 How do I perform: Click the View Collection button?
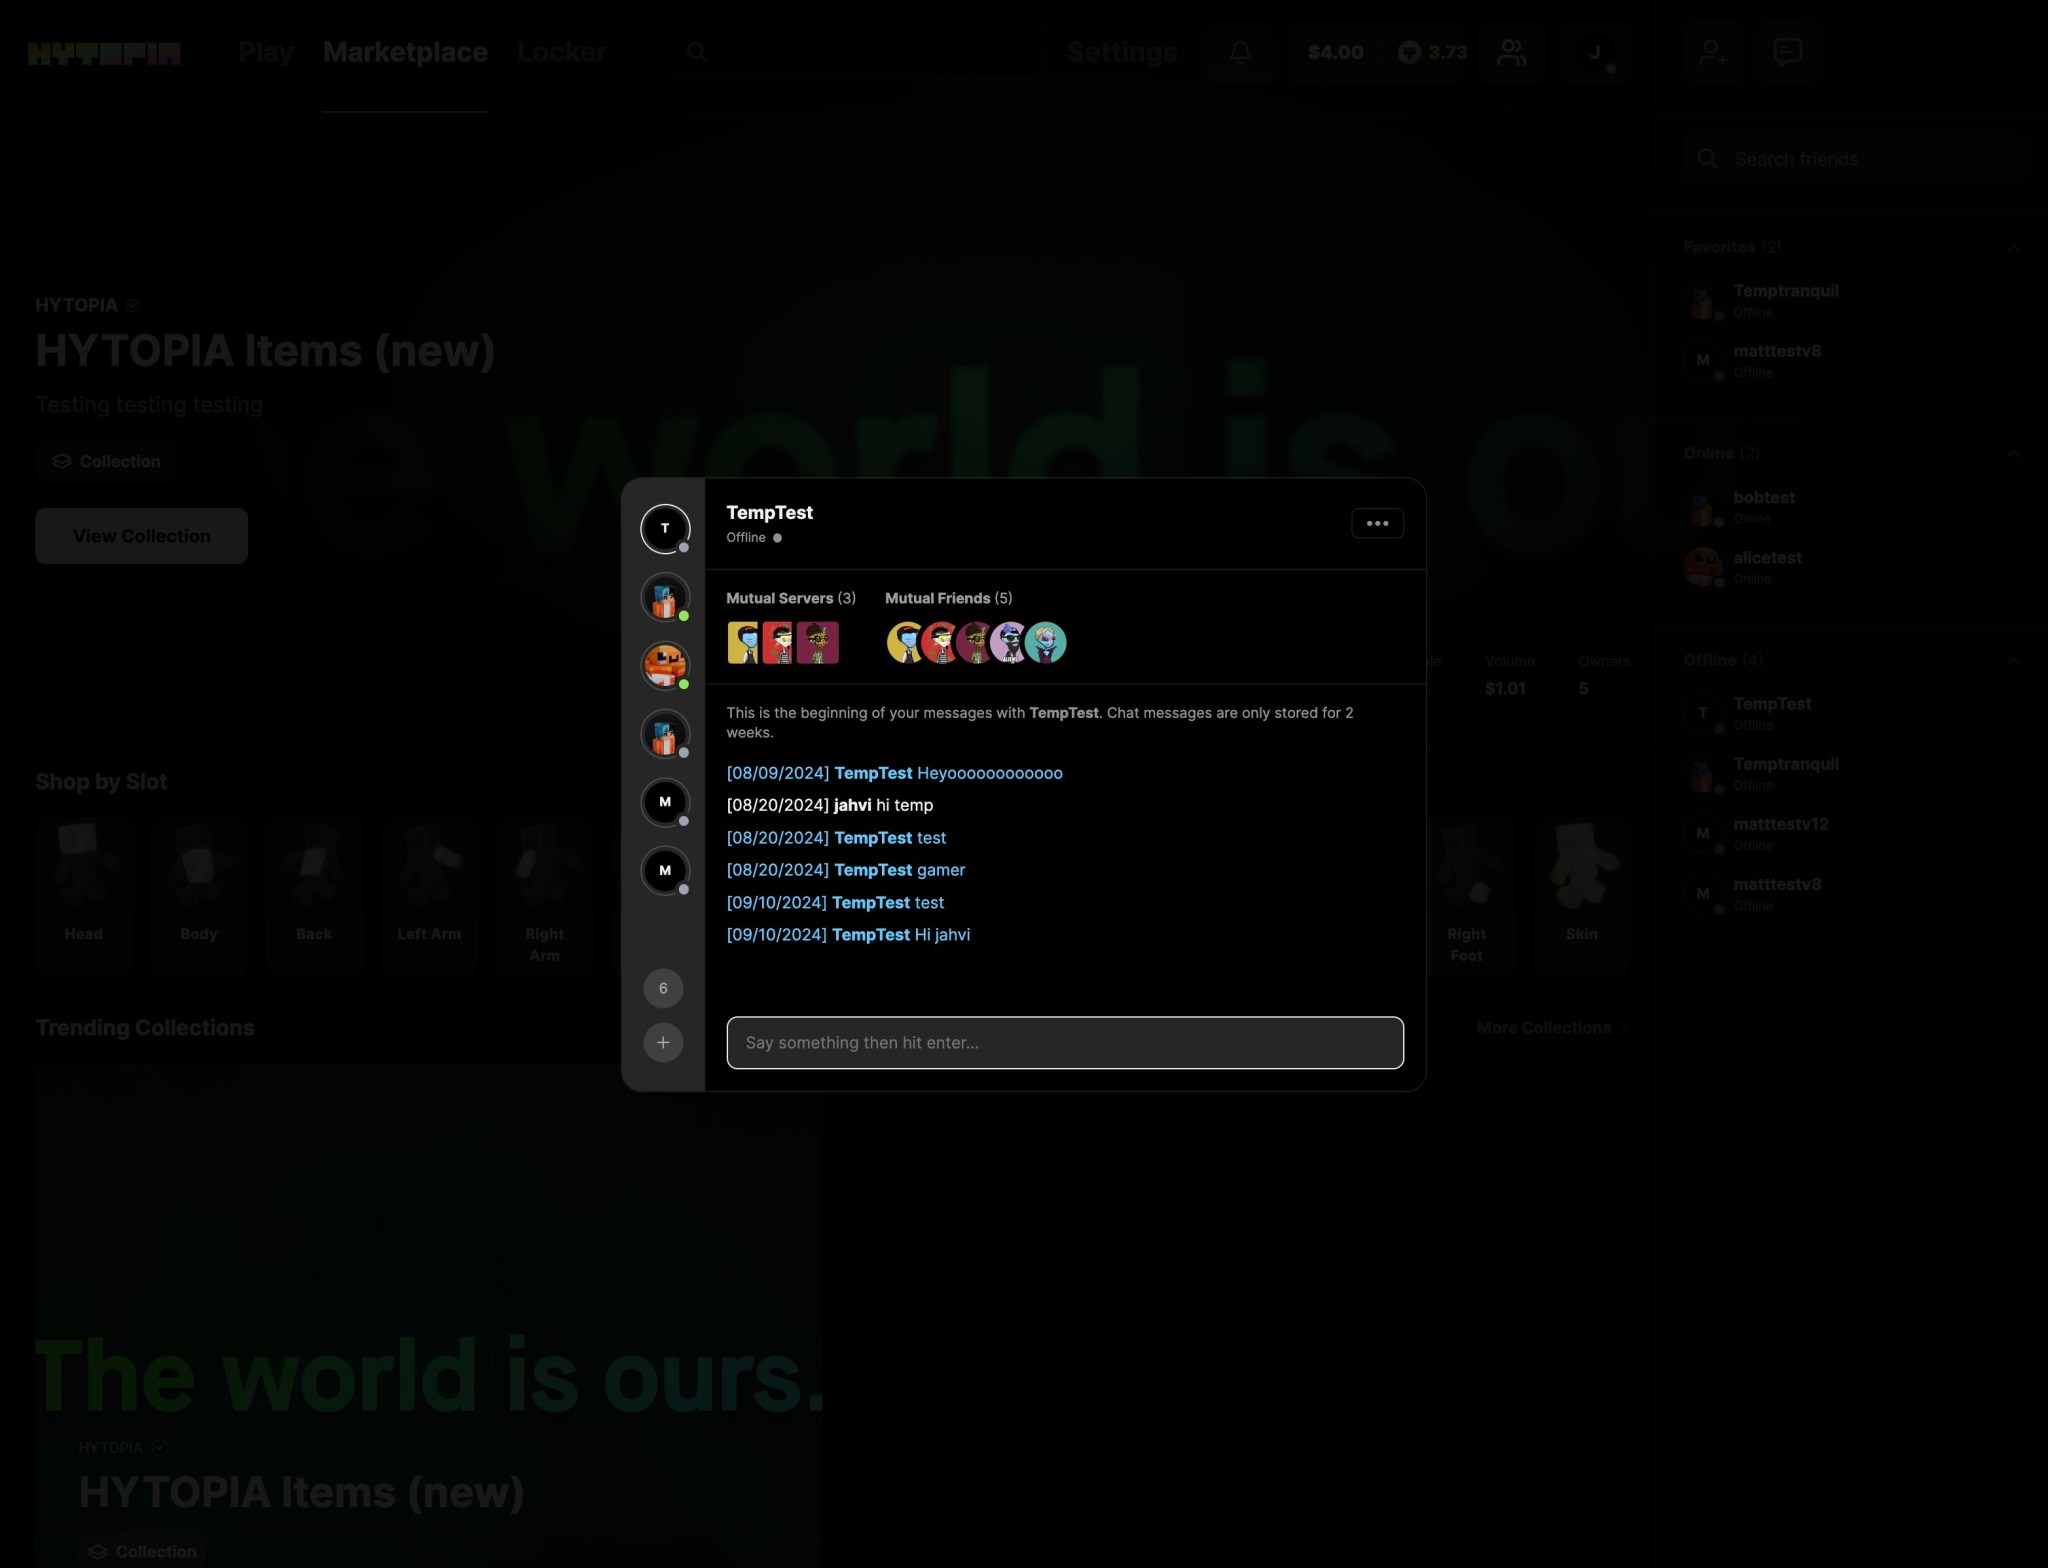click(141, 536)
